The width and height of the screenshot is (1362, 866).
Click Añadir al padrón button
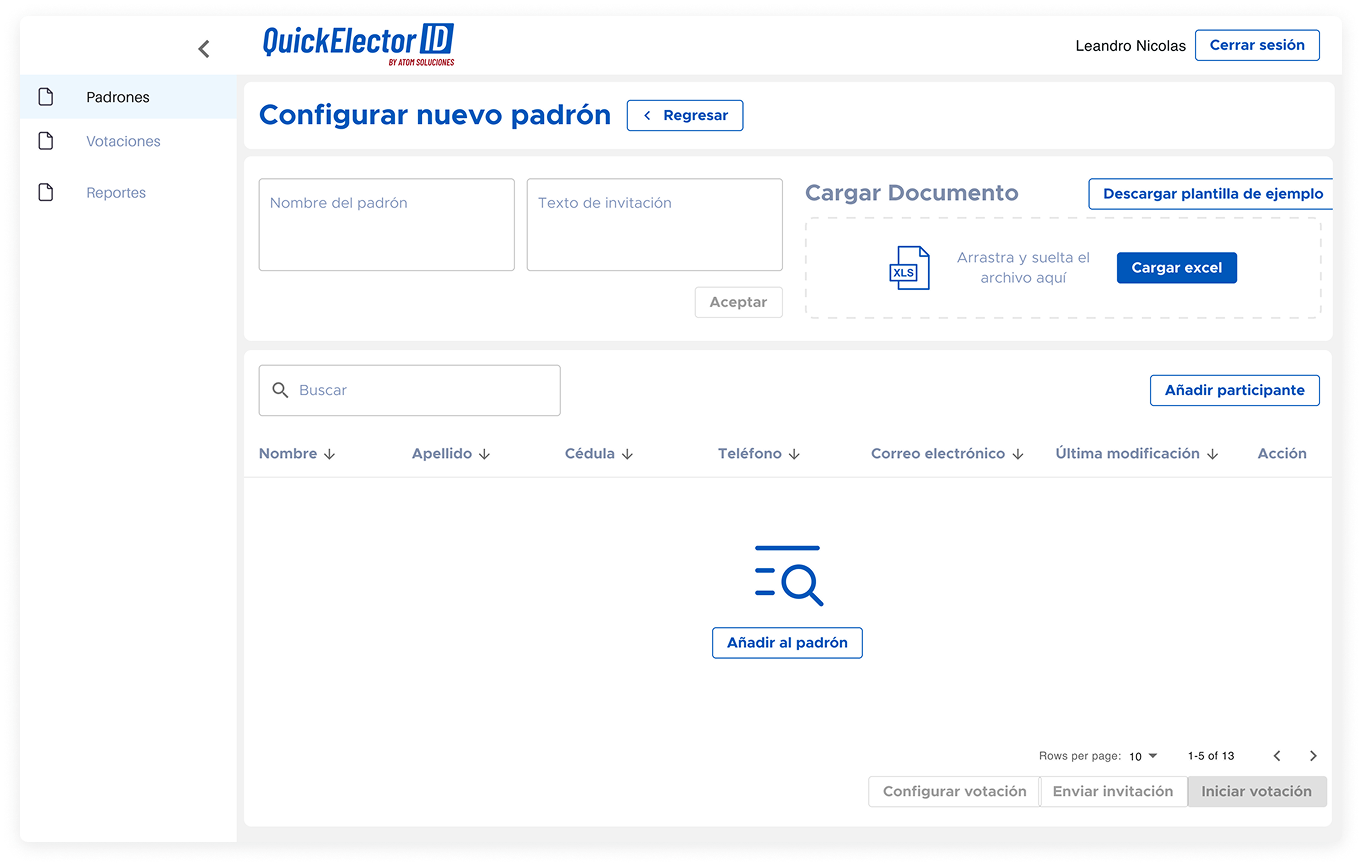(787, 643)
